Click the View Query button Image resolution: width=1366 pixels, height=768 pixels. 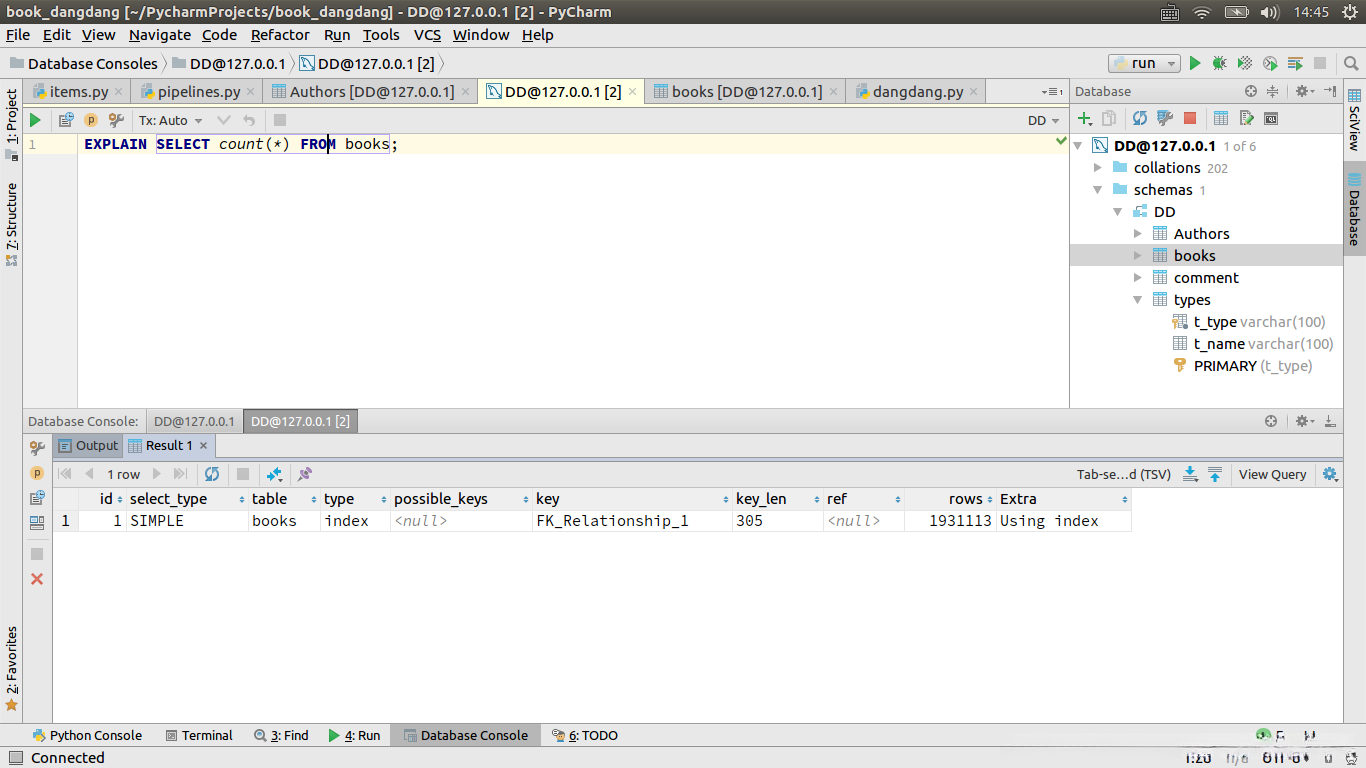1272,474
